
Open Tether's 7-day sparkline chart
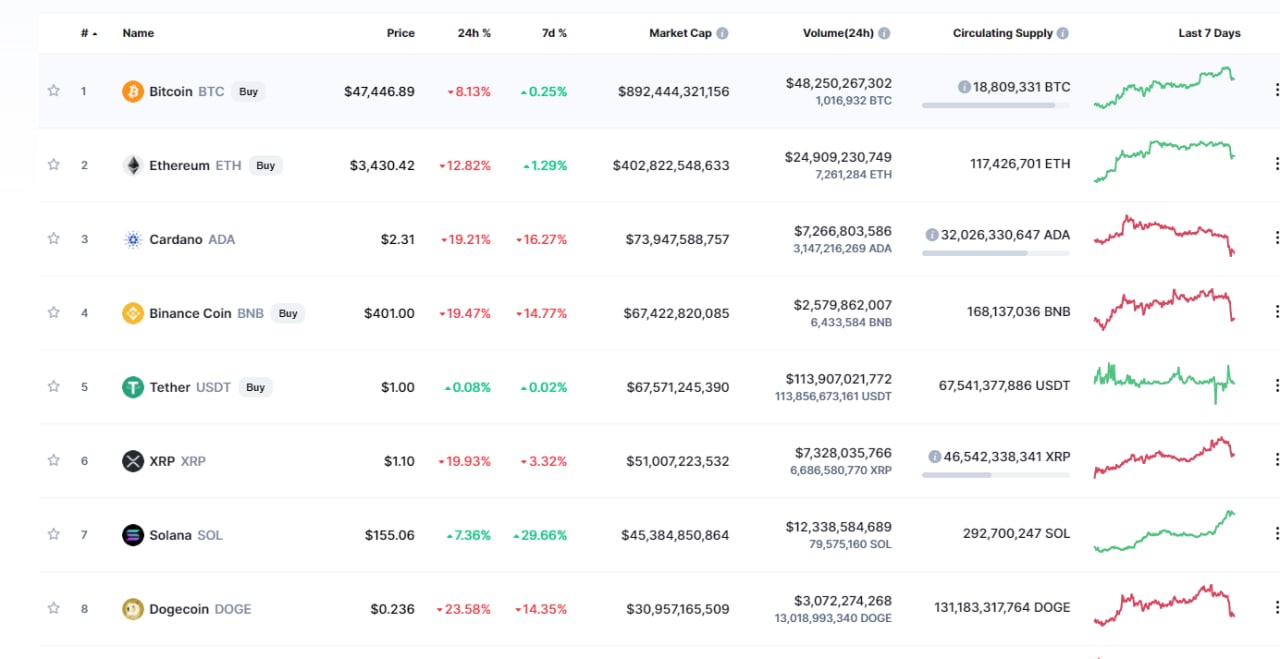pos(1164,382)
